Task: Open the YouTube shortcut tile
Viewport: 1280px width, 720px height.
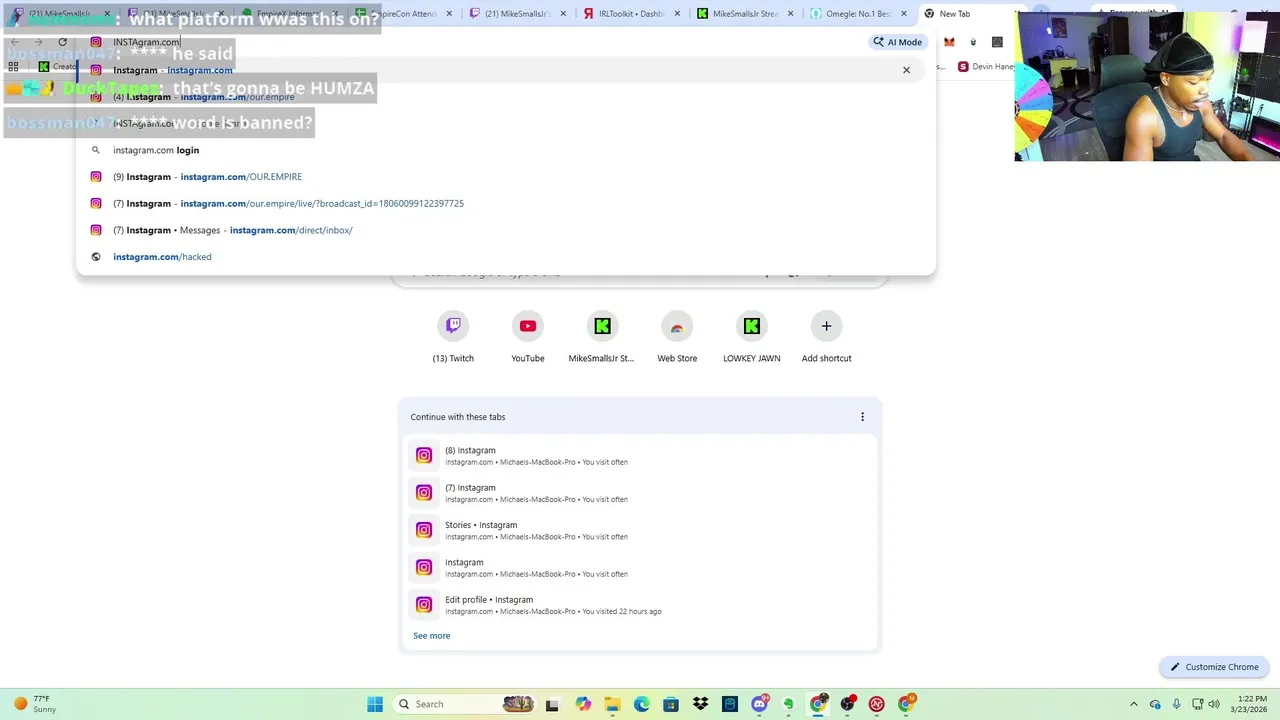Action: (528, 338)
